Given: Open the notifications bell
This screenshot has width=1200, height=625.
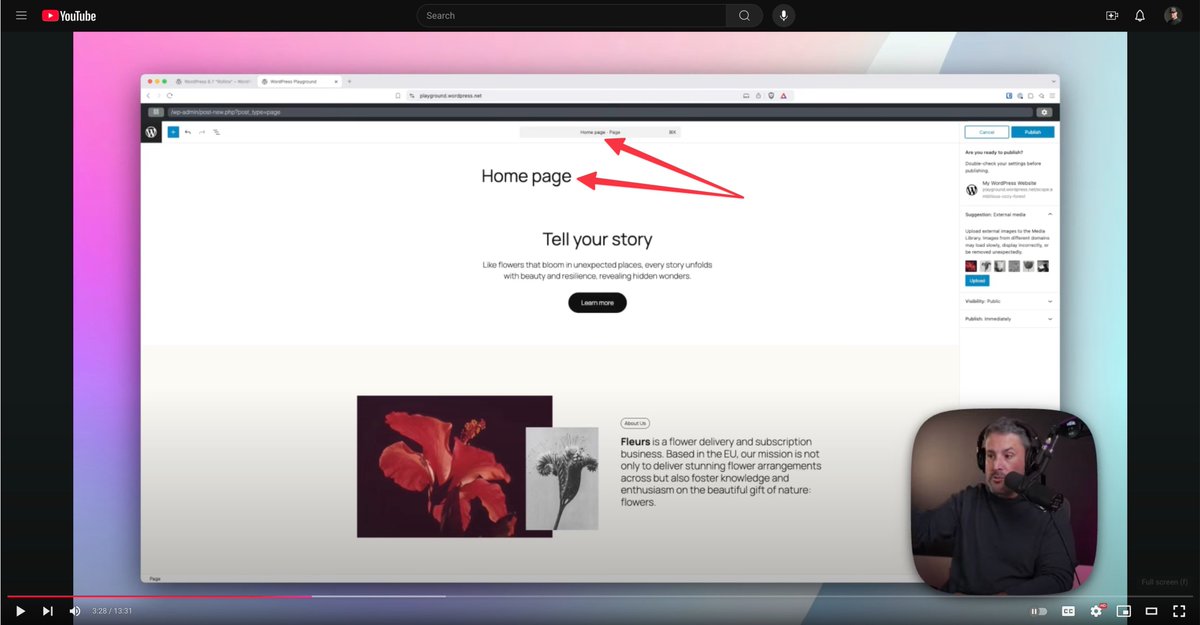Looking at the screenshot, I should pos(1140,15).
